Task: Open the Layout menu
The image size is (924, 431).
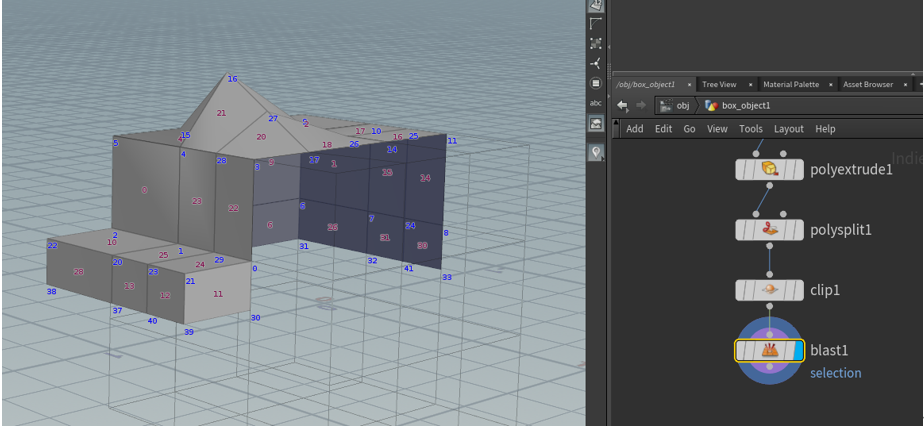Action: click(788, 129)
